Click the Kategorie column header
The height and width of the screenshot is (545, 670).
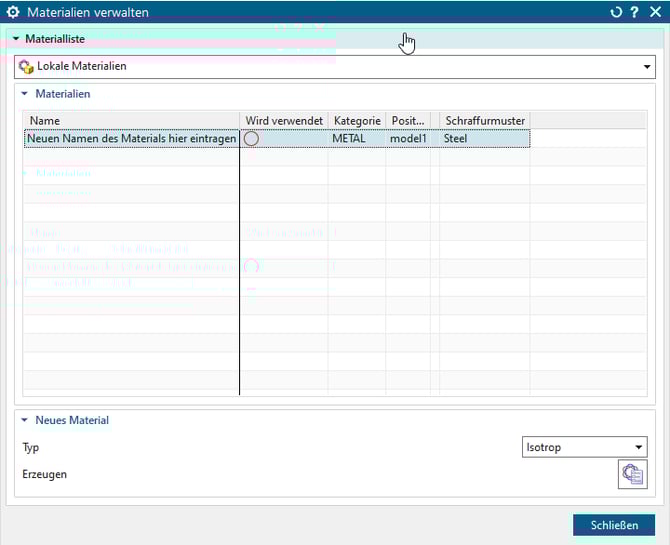[356, 121]
